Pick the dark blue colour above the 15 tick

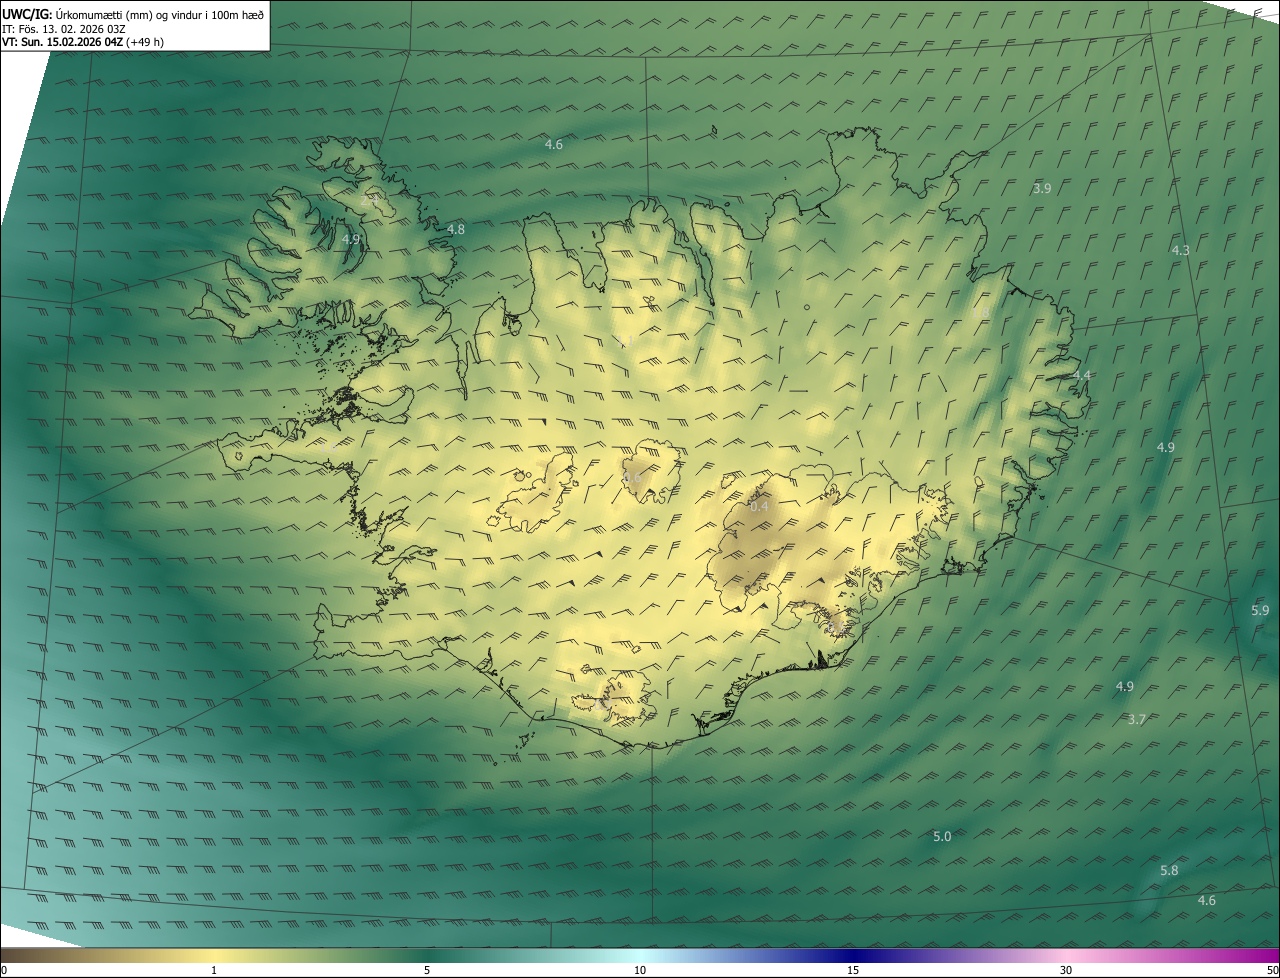pyautogui.click(x=853, y=956)
